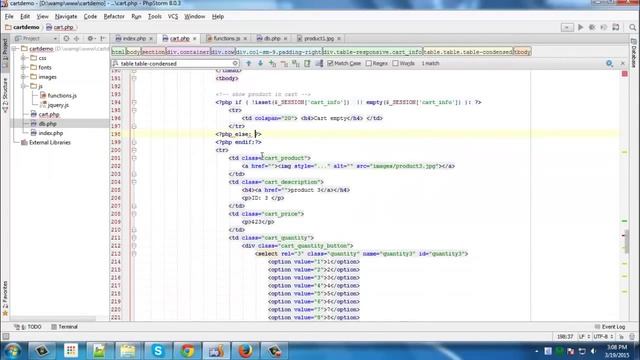Open the File menu
The image size is (640, 360).
[9, 16]
